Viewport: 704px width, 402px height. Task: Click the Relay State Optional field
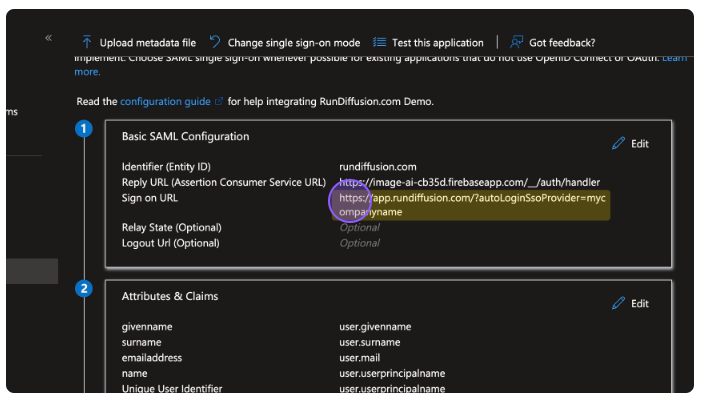[x=359, y=228]
